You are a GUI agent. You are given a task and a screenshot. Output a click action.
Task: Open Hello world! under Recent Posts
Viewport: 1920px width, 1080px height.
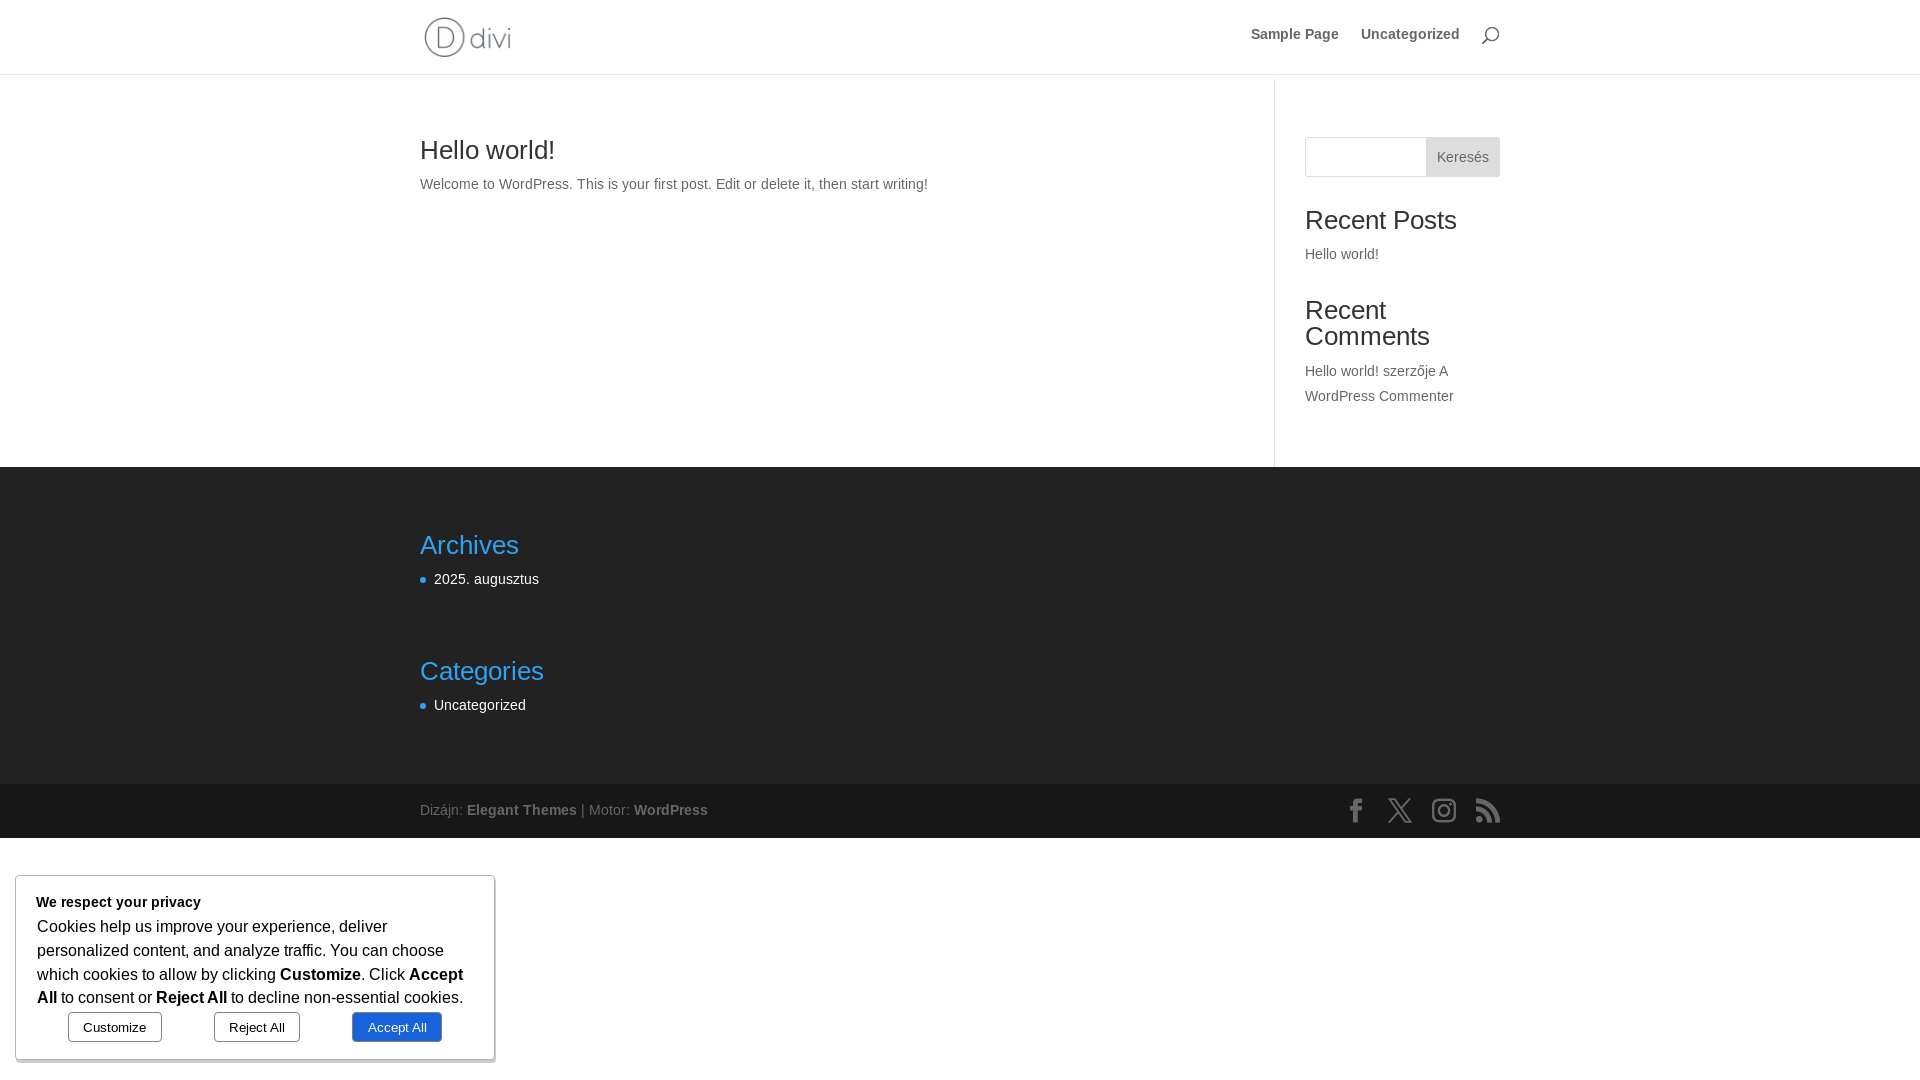point(1342,254)
